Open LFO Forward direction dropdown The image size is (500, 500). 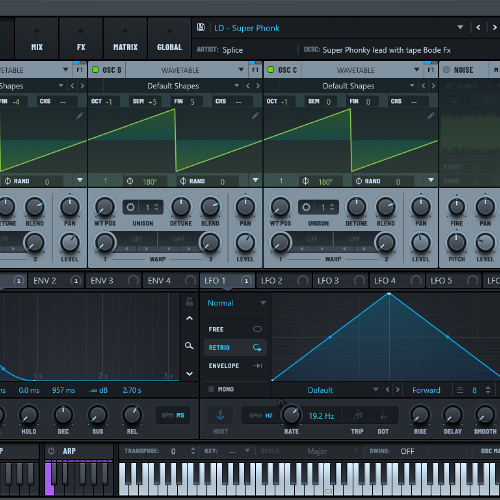(426, 390)
